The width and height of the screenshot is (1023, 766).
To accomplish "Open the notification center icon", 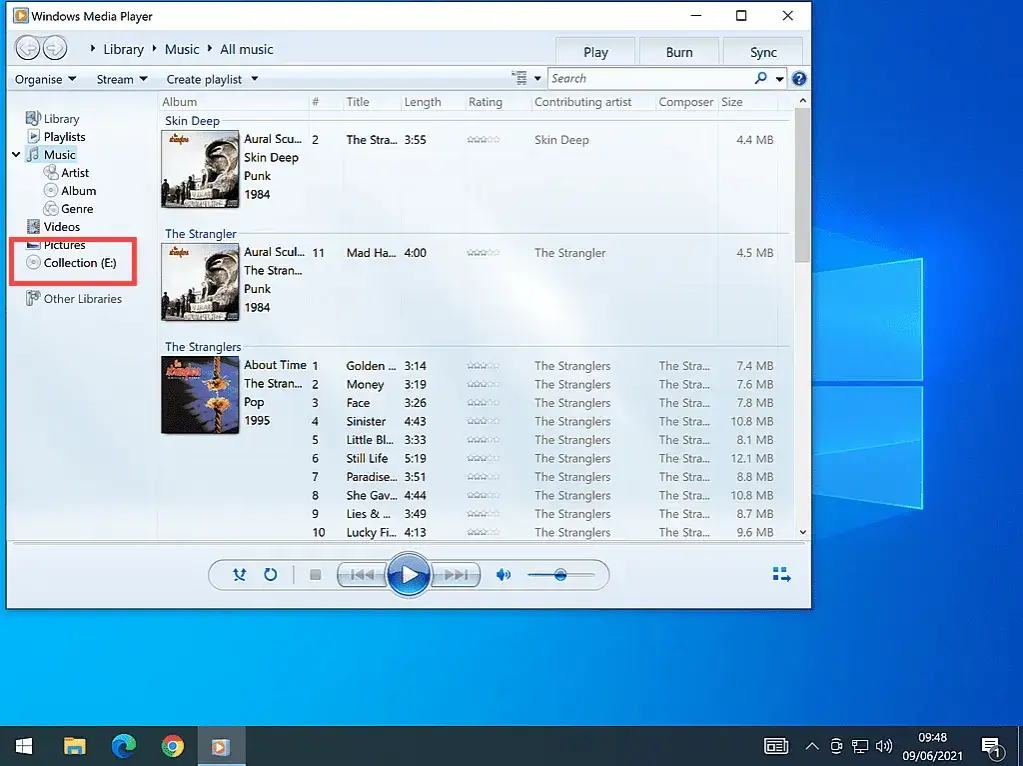I will coord(991,746).
